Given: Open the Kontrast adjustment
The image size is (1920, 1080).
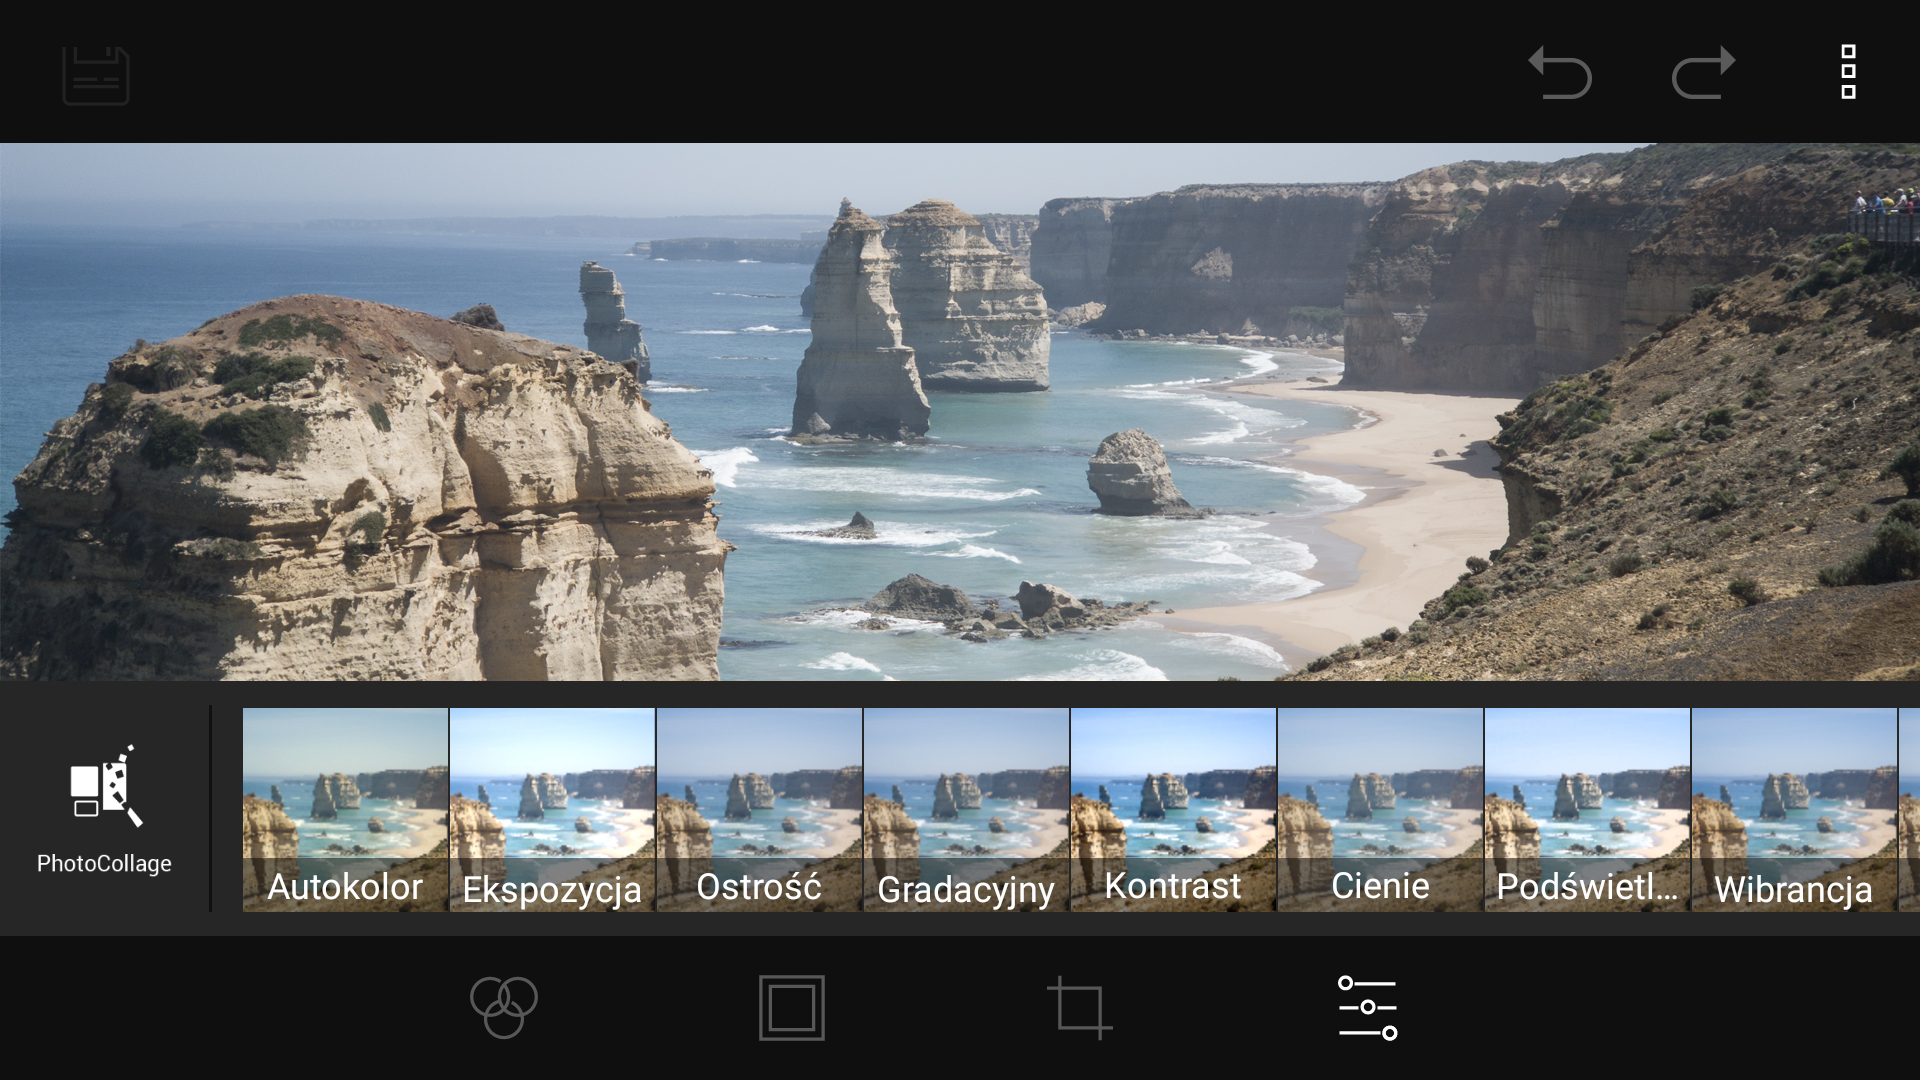Looking at the screenshot, I should click(1173, 809).
